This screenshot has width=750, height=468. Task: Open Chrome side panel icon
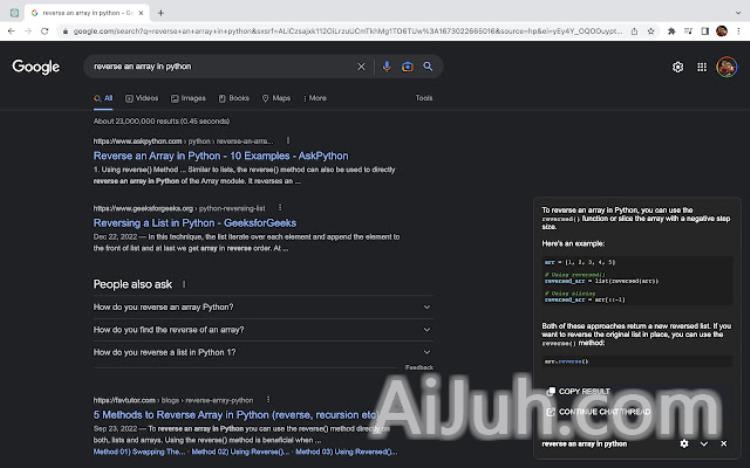[705, 31]
